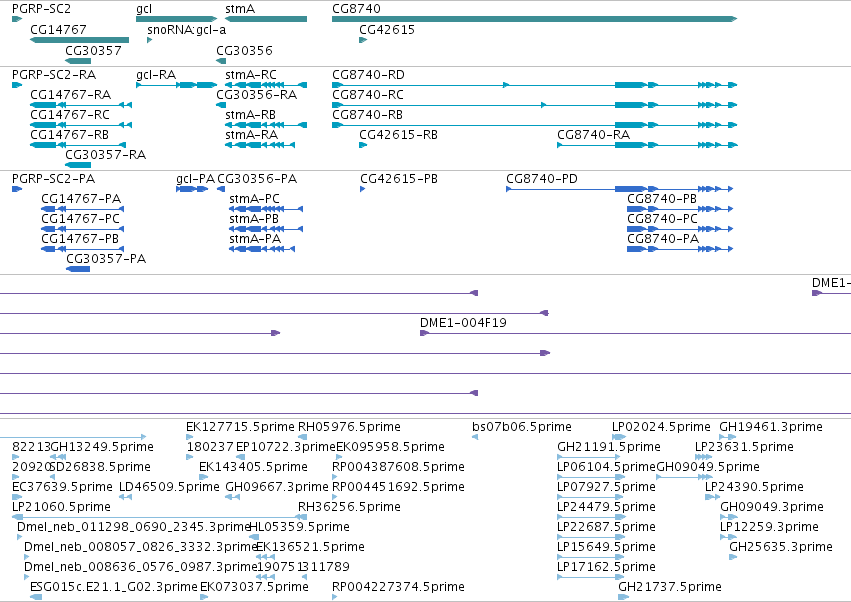This screenshot has width=851, height=602.
Task: Click the CG30356-PA label
Action: click(257, 179)
